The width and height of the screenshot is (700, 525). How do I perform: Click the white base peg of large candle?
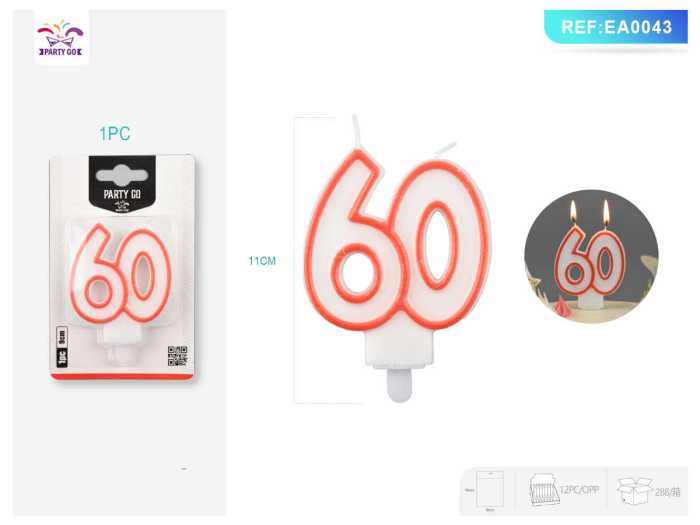coord(400,385)
